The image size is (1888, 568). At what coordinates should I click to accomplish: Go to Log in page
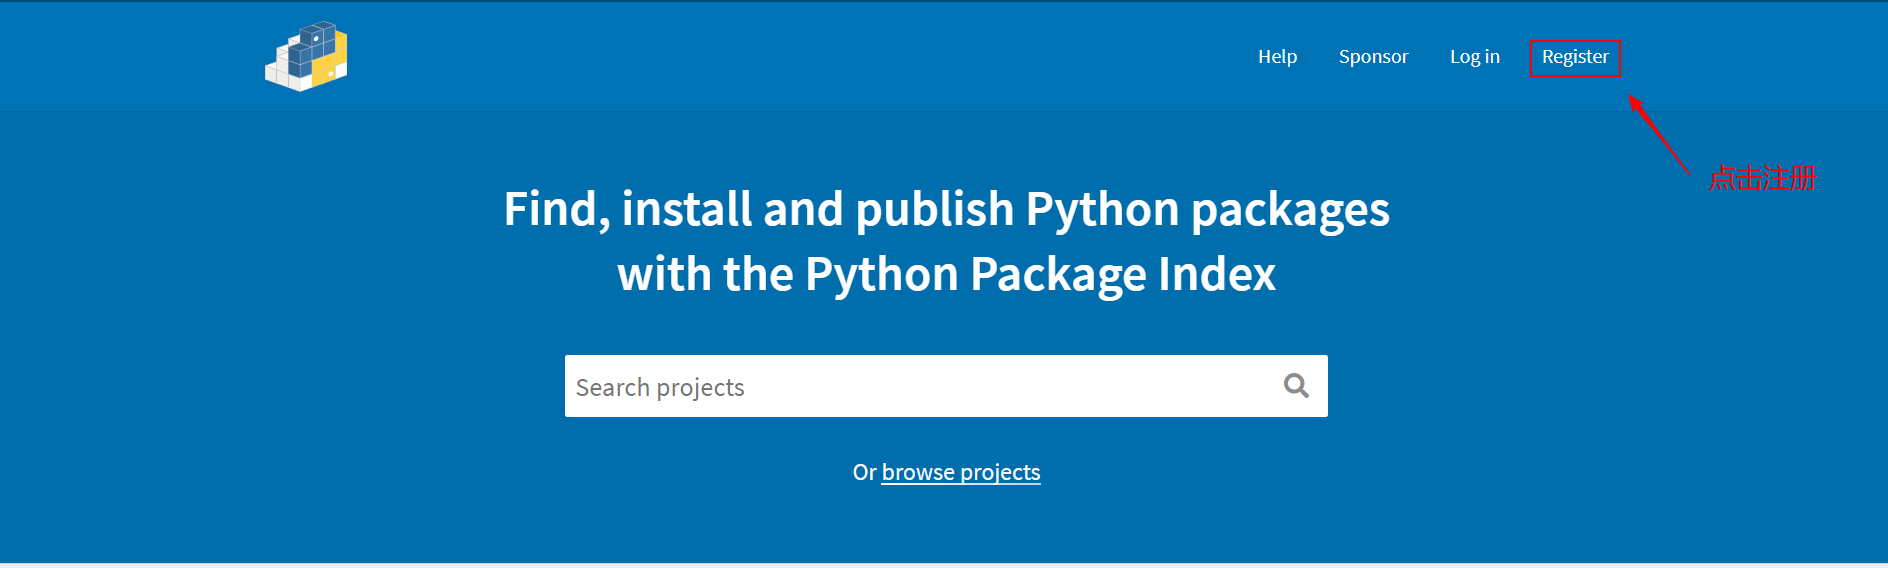point(1475,57)
